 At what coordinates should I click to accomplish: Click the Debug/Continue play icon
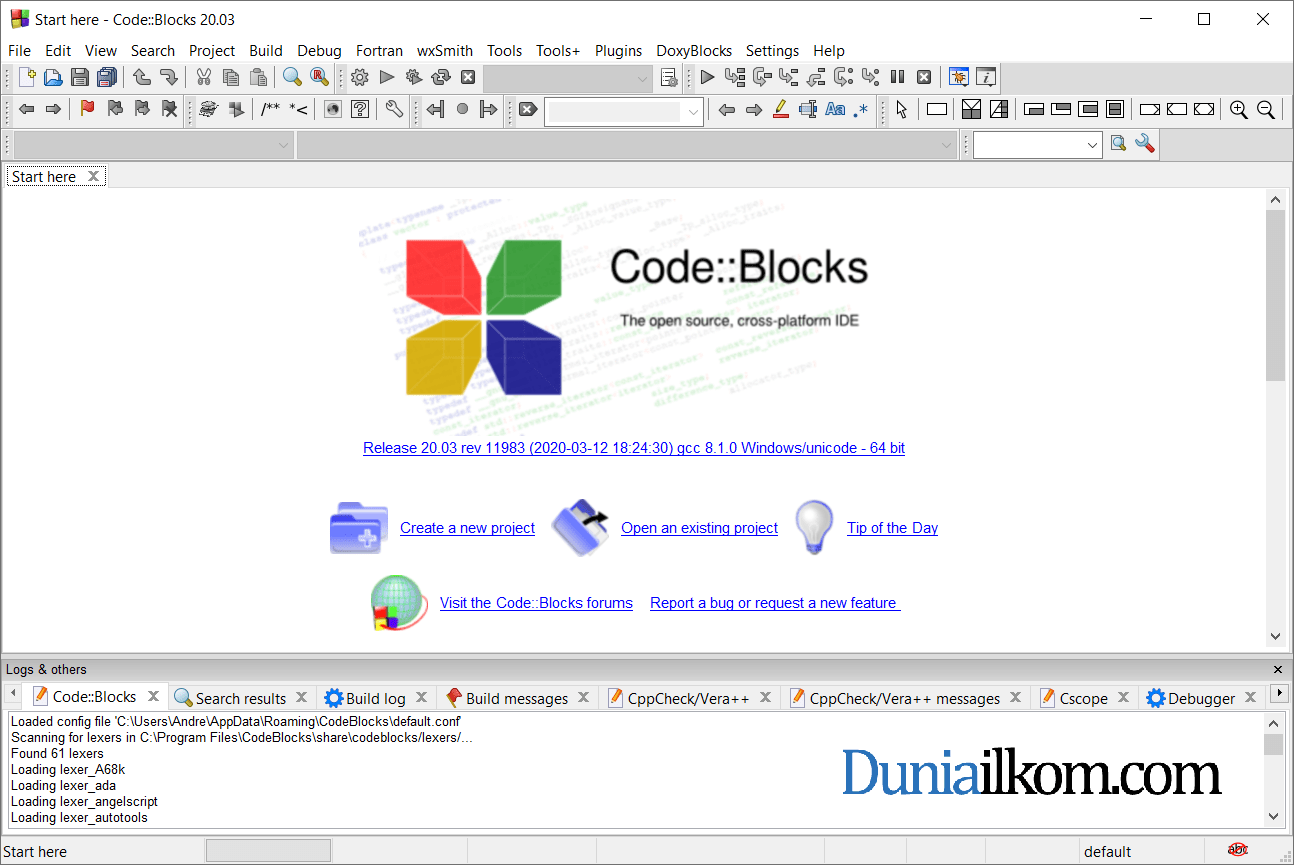(x=707, y=77)
